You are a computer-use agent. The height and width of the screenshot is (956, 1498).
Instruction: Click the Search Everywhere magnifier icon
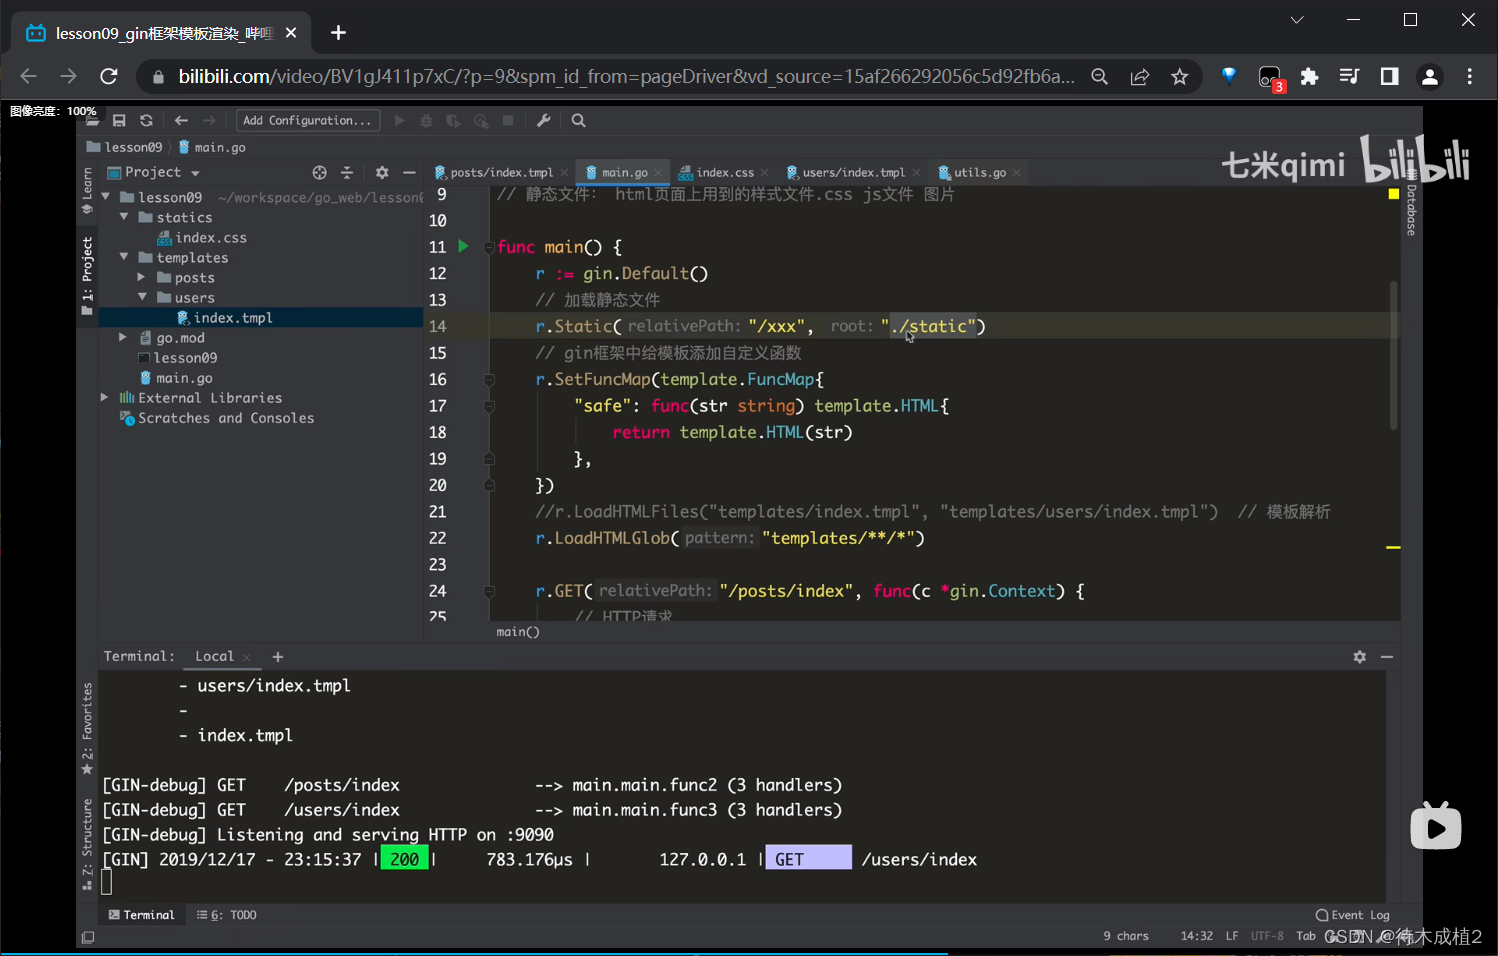click(x=578, y=121)
